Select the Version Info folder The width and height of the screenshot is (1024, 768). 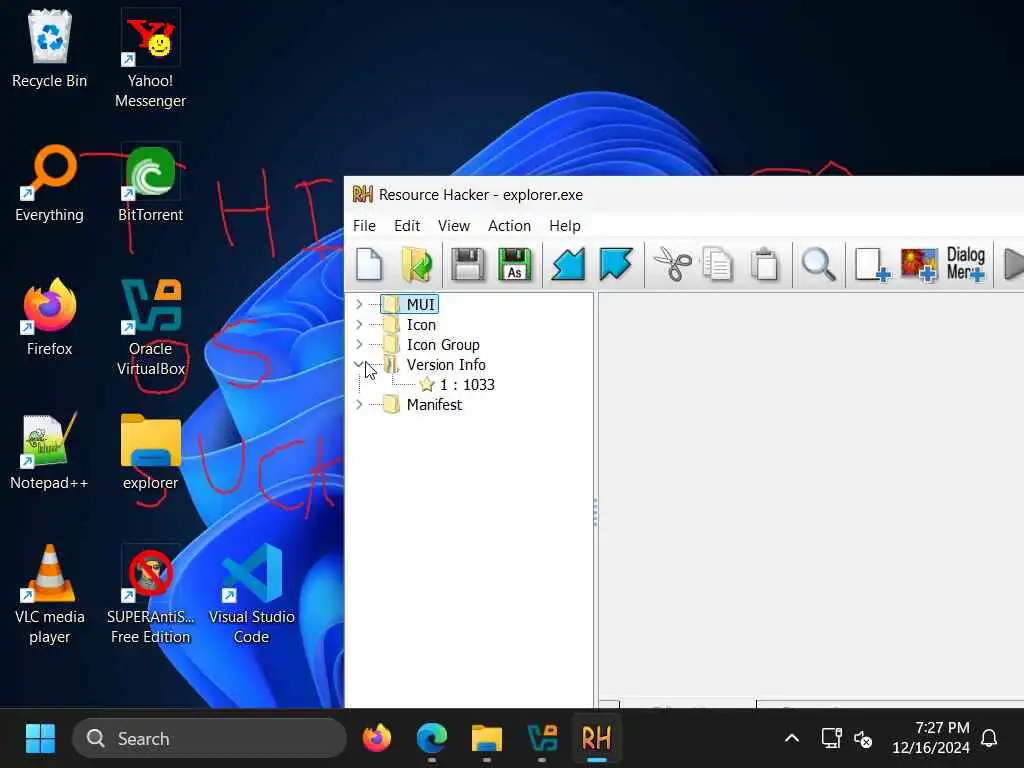(x=435, y=364)
